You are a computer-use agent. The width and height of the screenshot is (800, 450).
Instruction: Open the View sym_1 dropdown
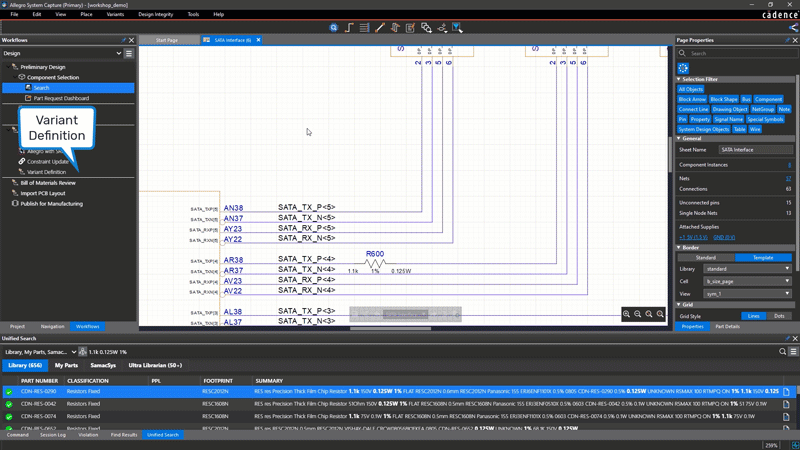(747, 294)
